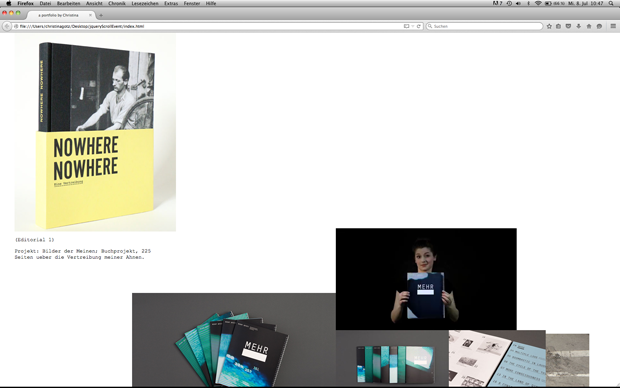620x388 pixels.
Task: Click the magnifier icon in the Suchen box
Action: [x=430, y=26]
